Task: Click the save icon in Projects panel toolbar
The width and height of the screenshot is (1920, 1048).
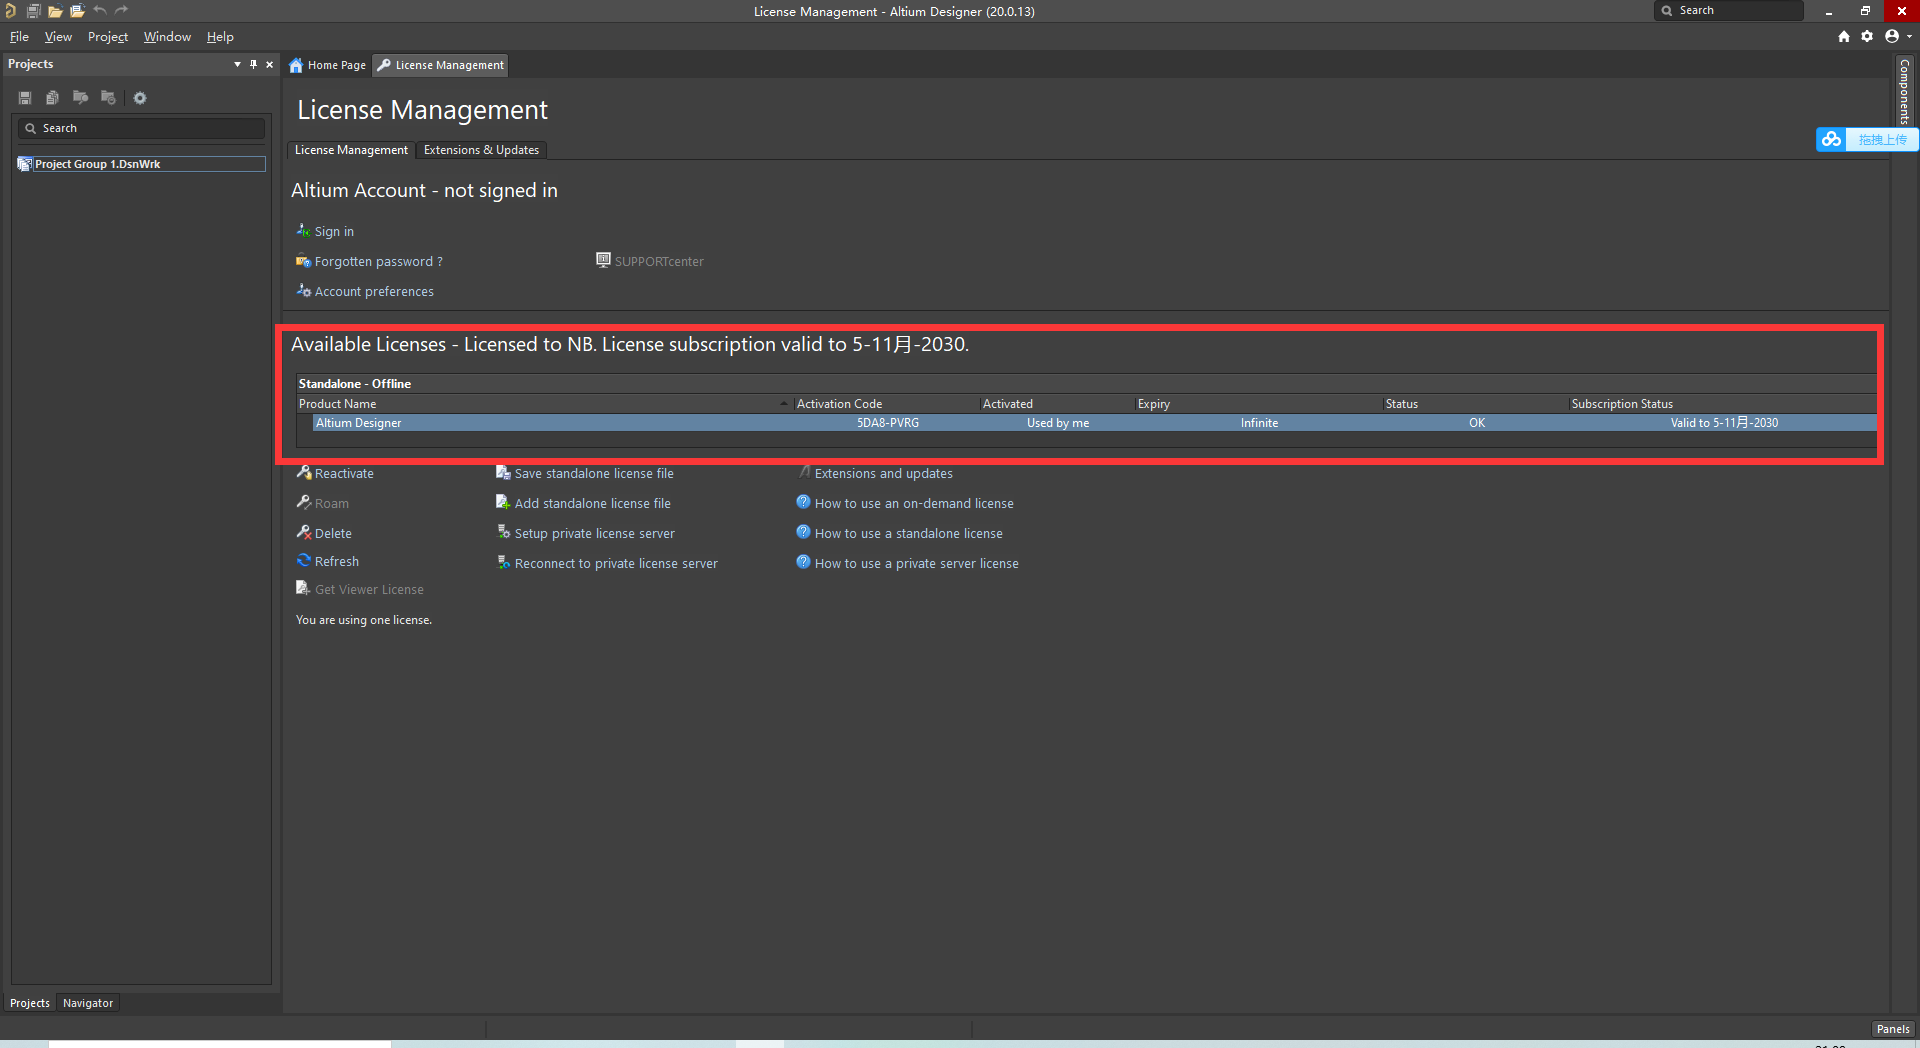Action: tap(25, 98)
